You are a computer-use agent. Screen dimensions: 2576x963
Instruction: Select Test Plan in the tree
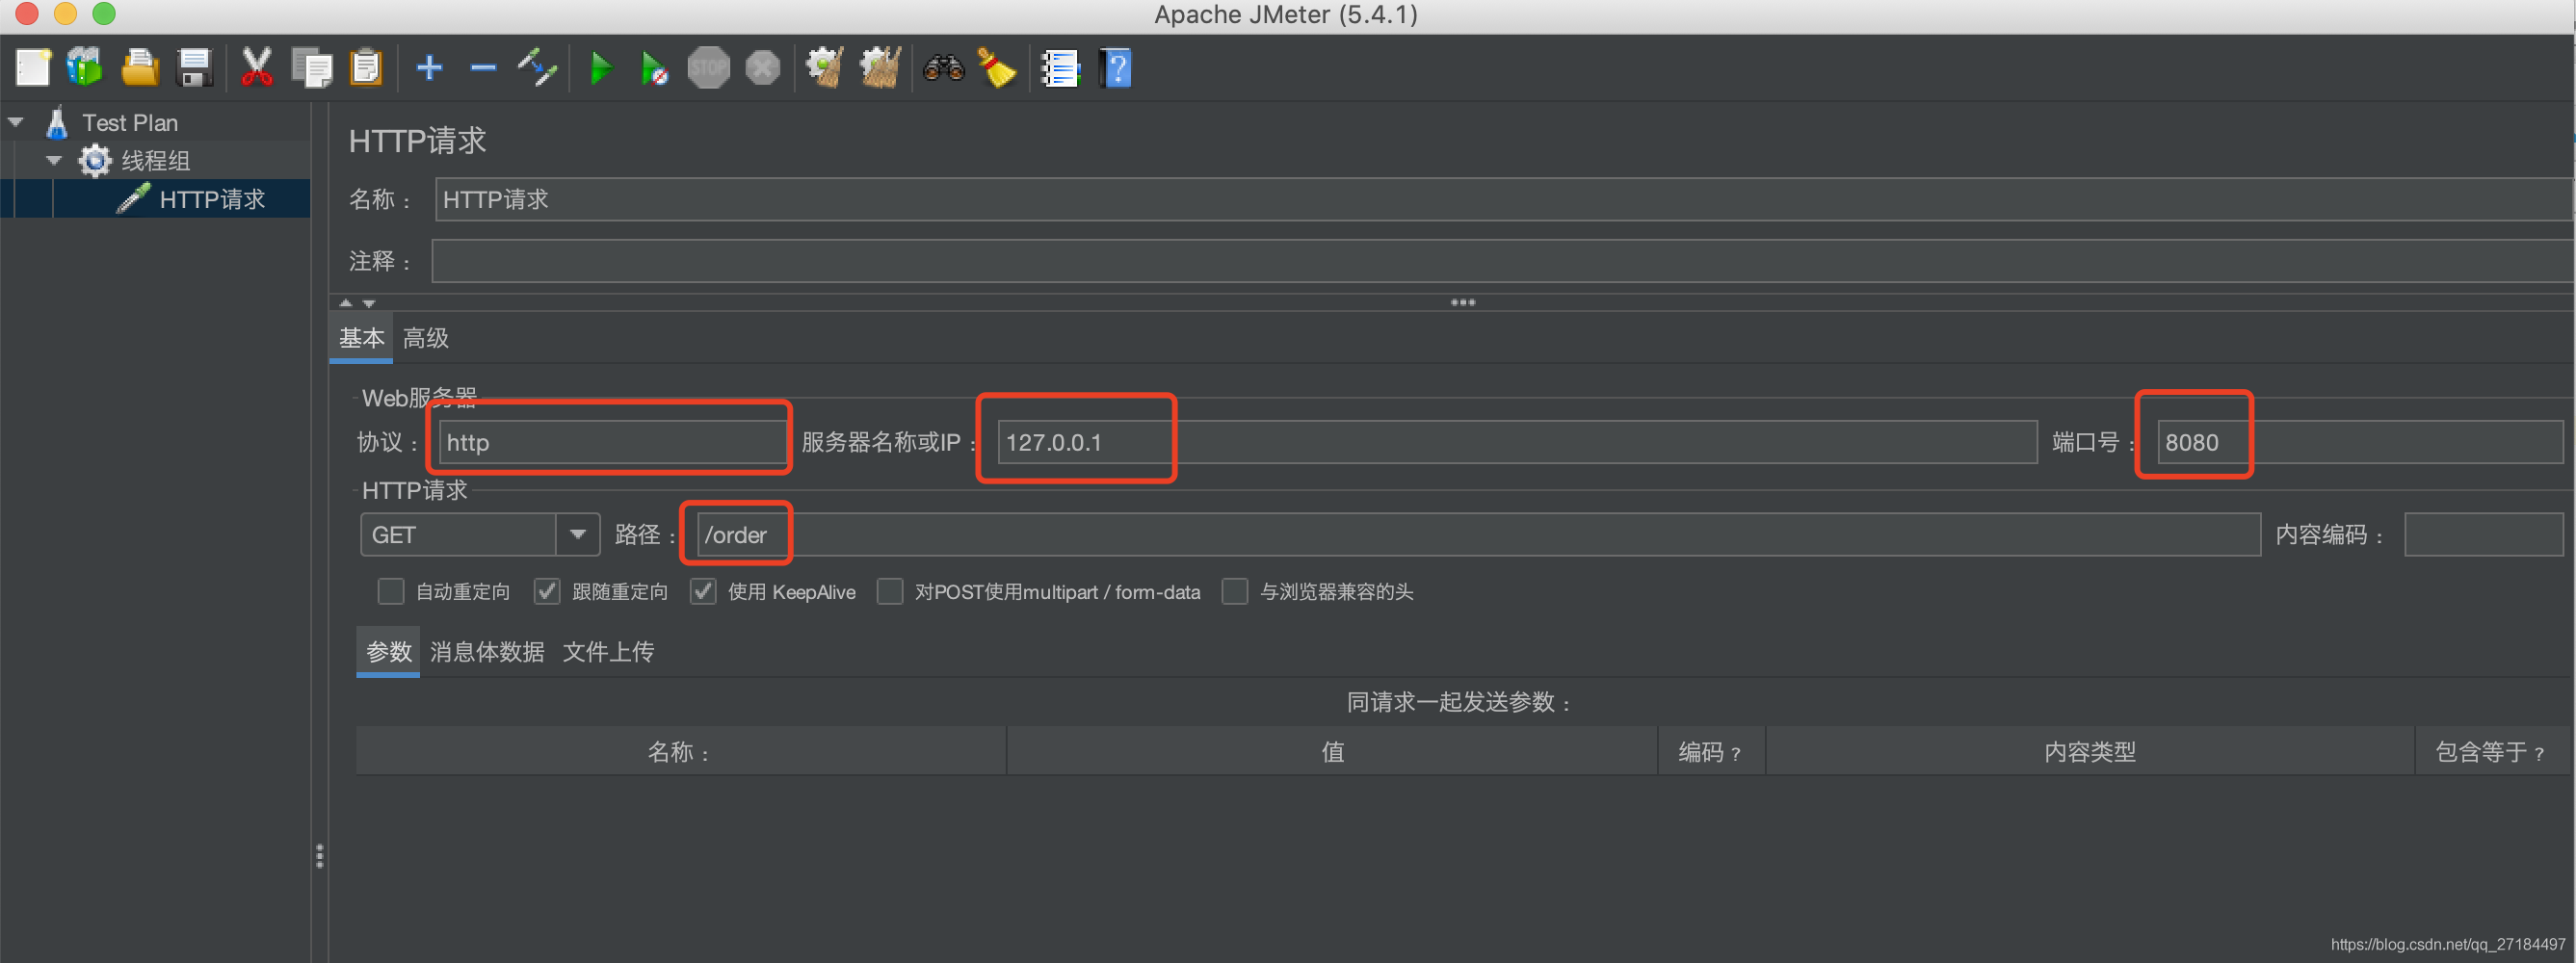[129, 123]
